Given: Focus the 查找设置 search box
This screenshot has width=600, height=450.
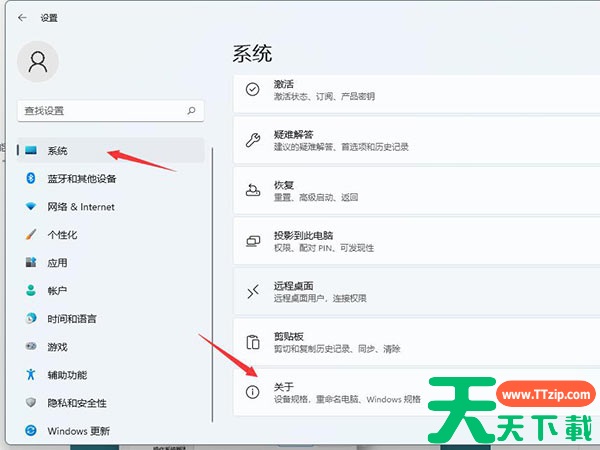Looking at the screenshot, I should [111, 111].
